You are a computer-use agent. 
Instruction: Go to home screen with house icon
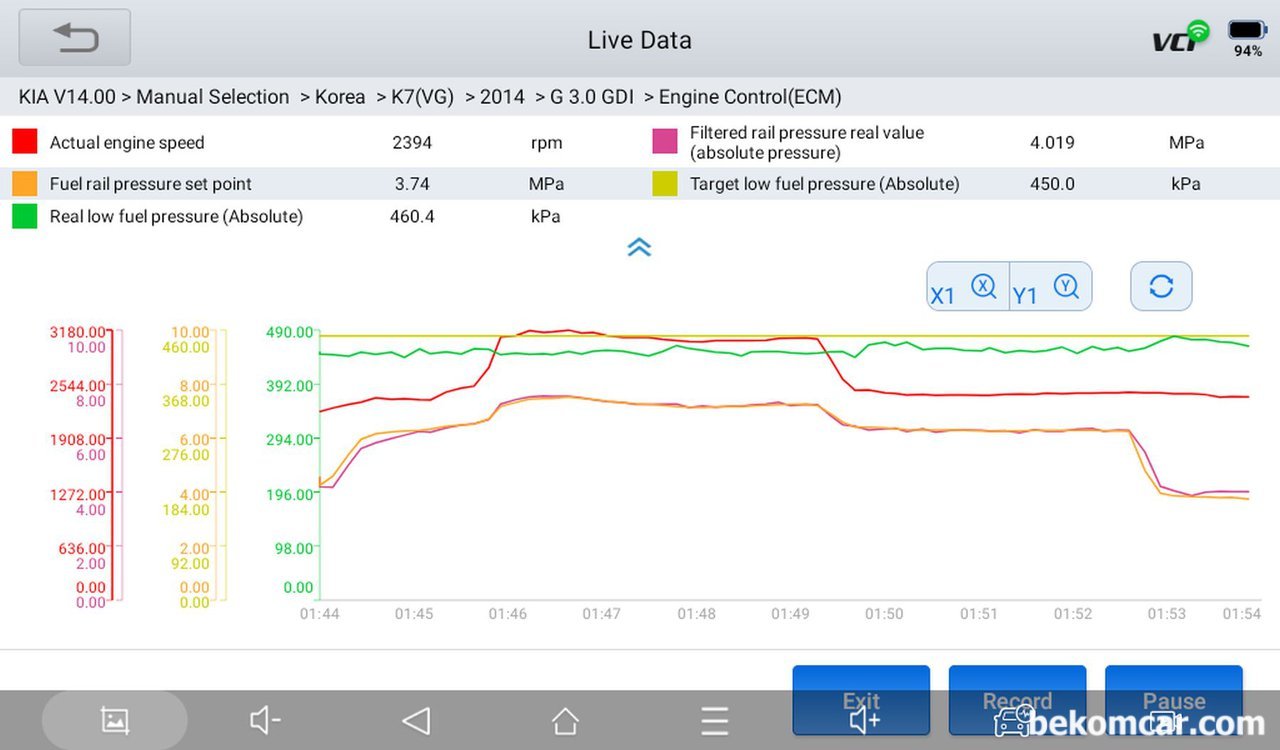pos(565,720)
